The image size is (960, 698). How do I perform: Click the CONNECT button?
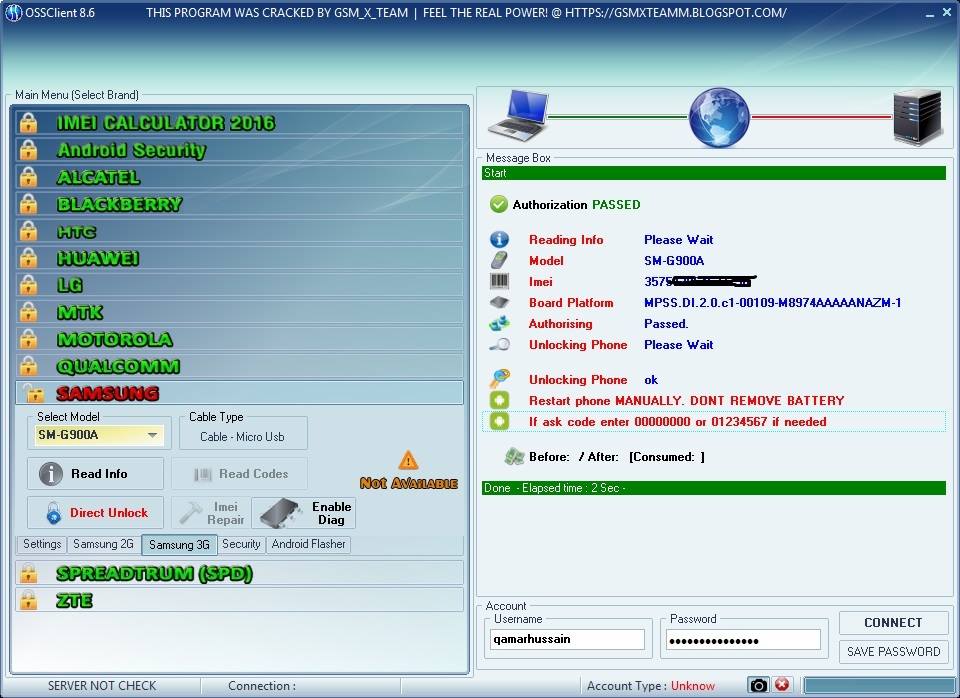point(893,623)
